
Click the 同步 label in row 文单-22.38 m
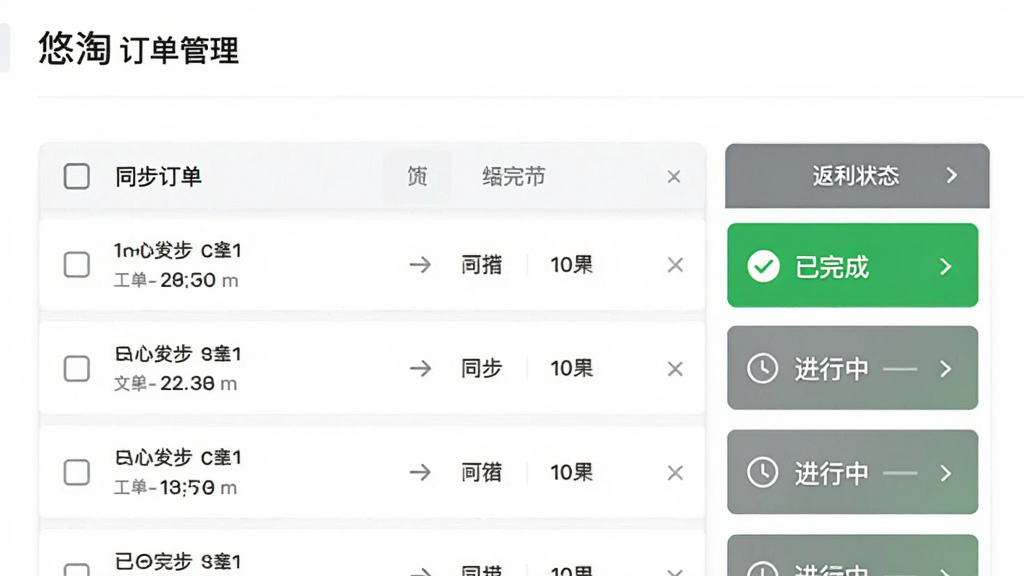point(481,368)
